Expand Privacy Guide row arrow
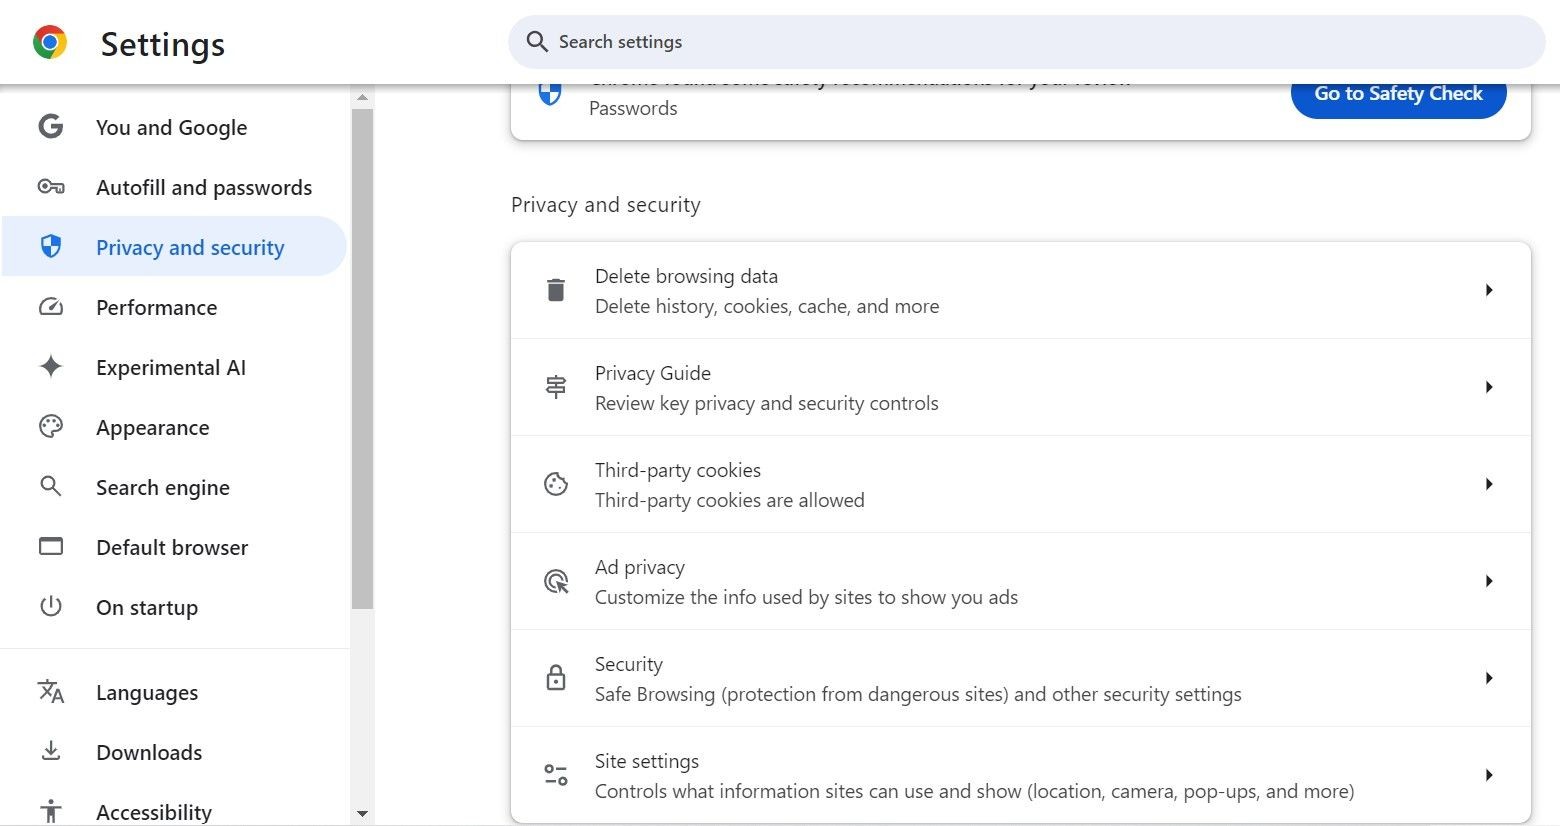Image resolution: width=1560 pixels, height=826 pixels. (x=1489, y=387)
